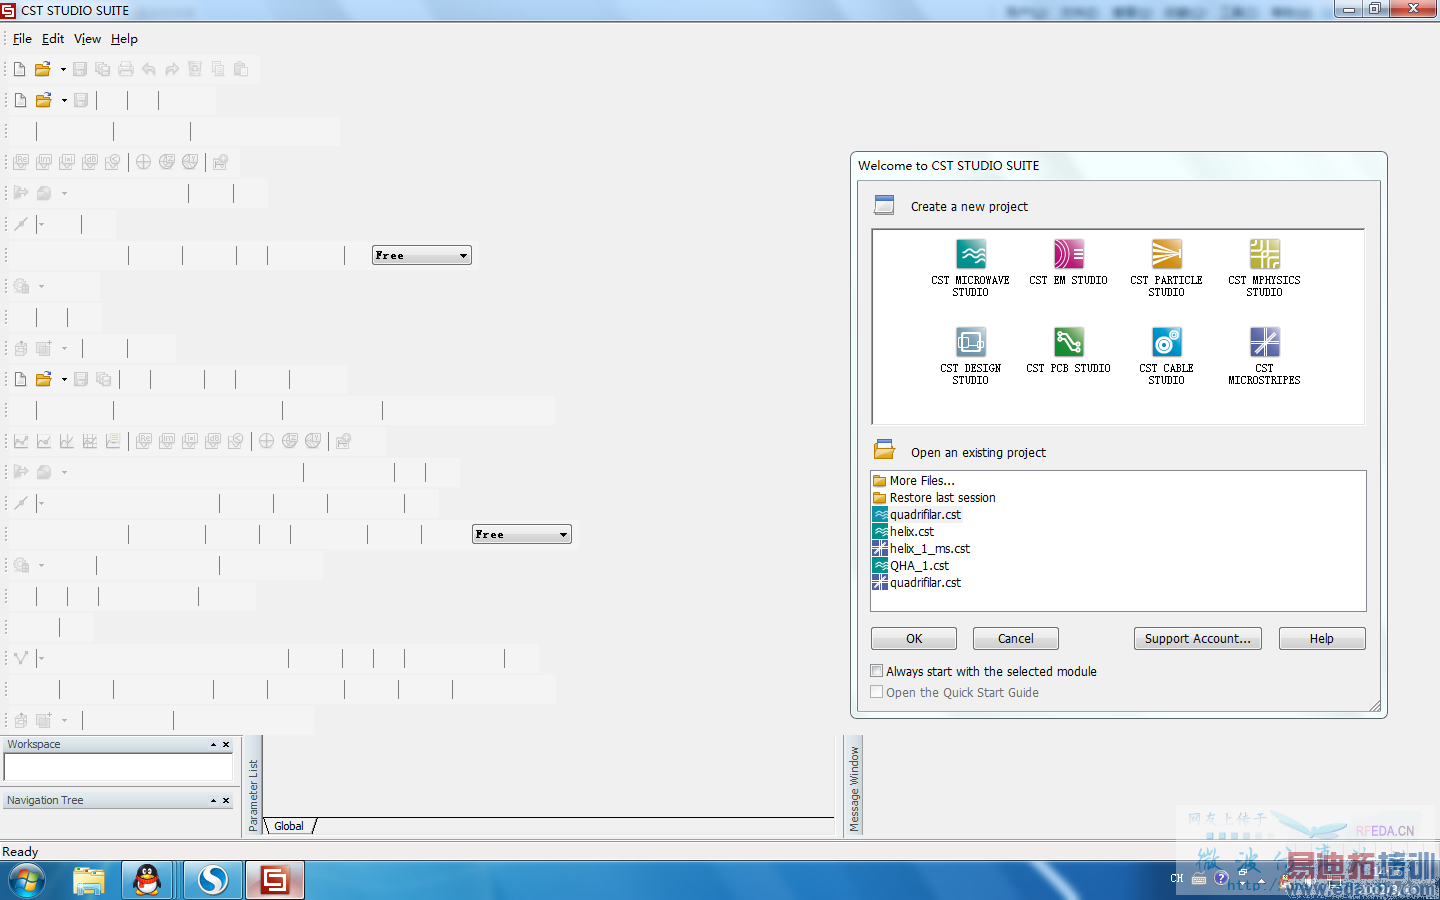Select More Files... in project list
Image resolution: width=1440 pixels, height=900 pixels.
coord(922,481)
